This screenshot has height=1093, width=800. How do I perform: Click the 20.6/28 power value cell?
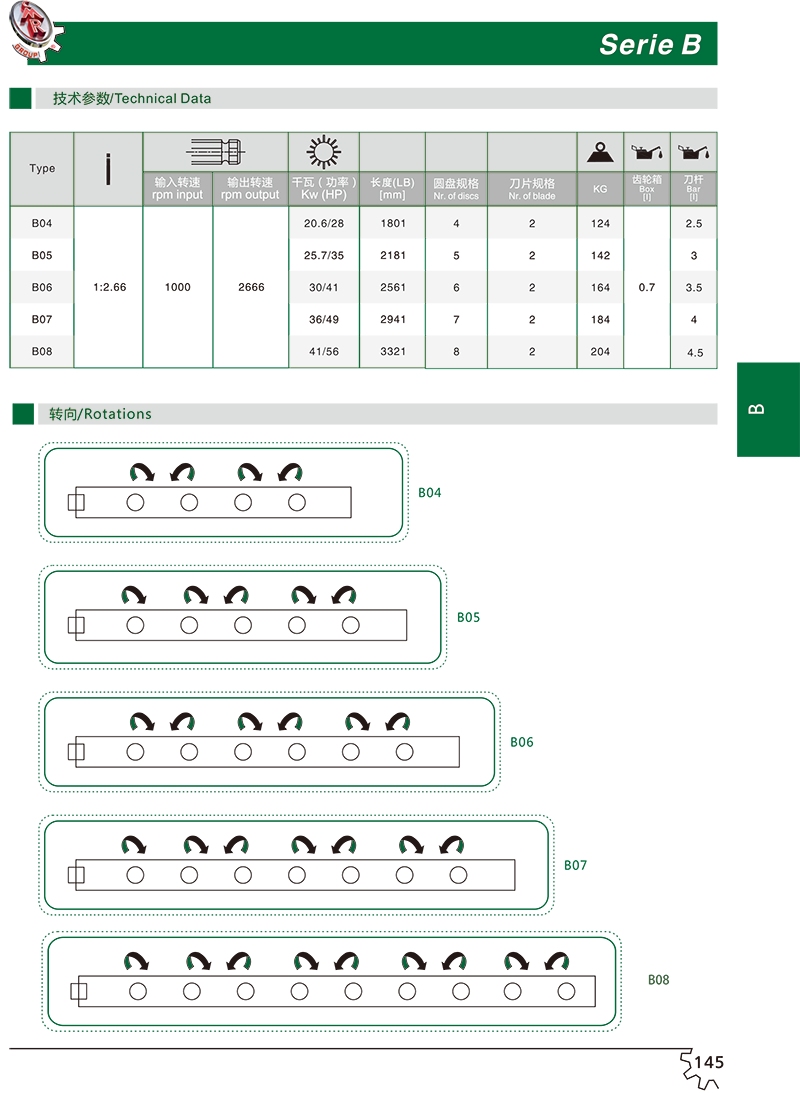coord(323,224)
